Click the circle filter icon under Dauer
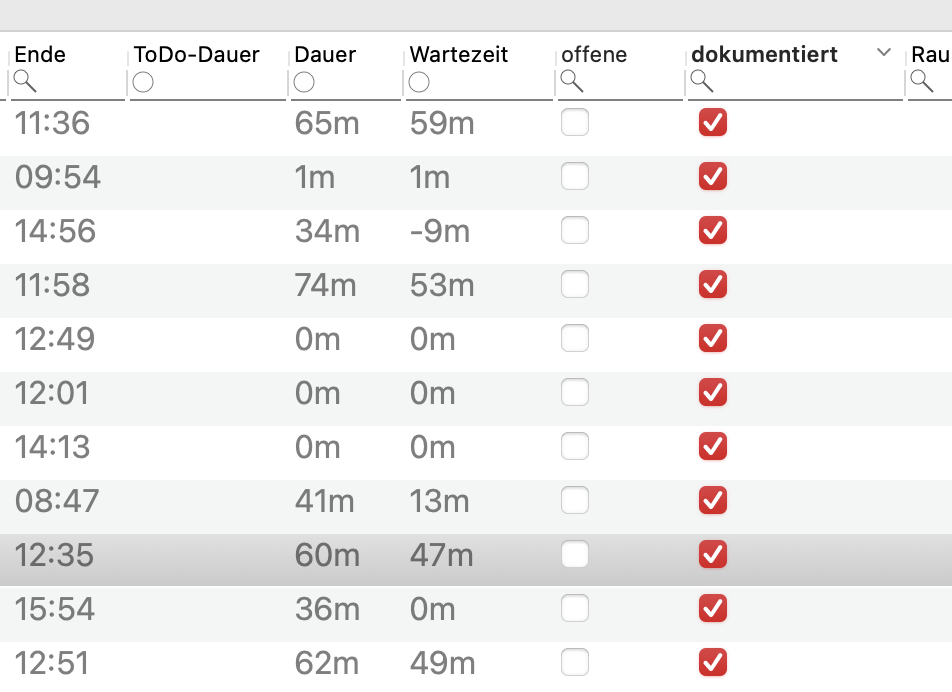 coord(304,82)
